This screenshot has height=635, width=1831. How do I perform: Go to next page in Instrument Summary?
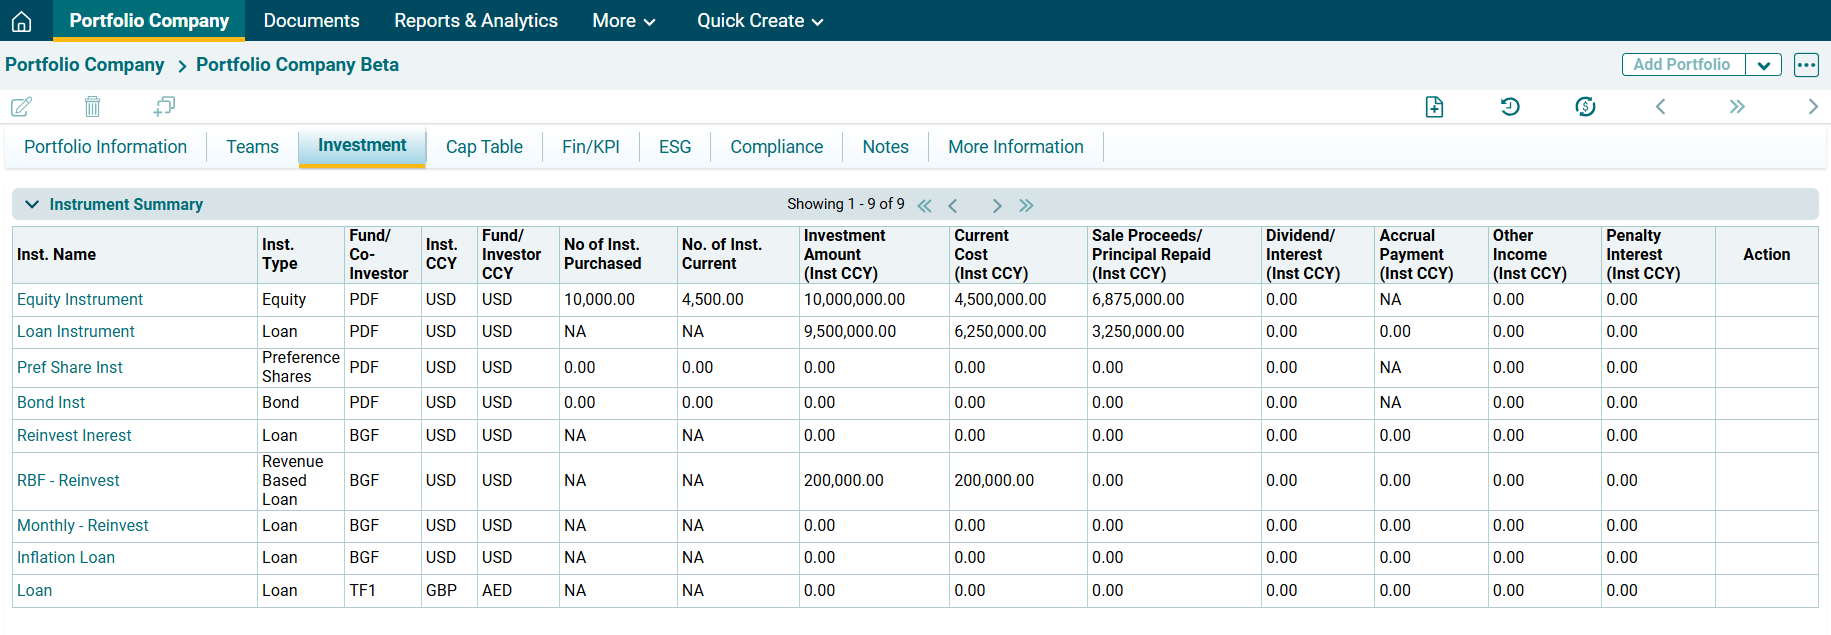point(996,205)
